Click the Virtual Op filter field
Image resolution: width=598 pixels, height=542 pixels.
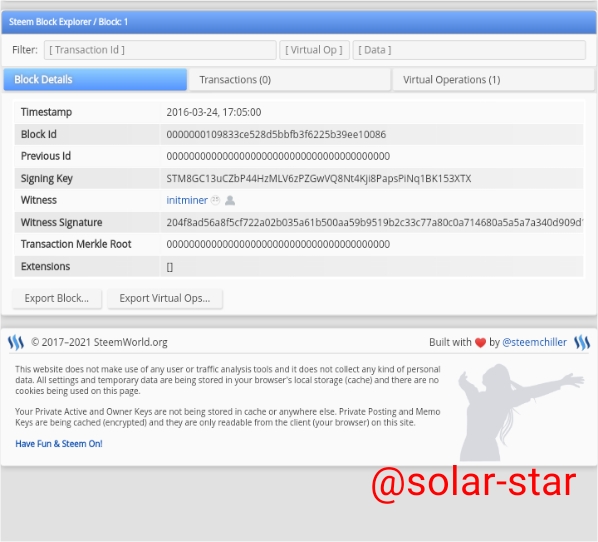point(314,50)
